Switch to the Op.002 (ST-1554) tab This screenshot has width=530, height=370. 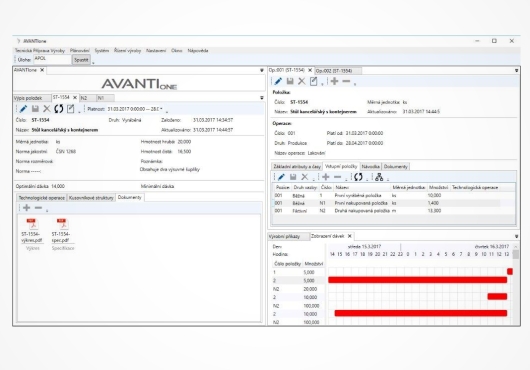coord(338,71)
